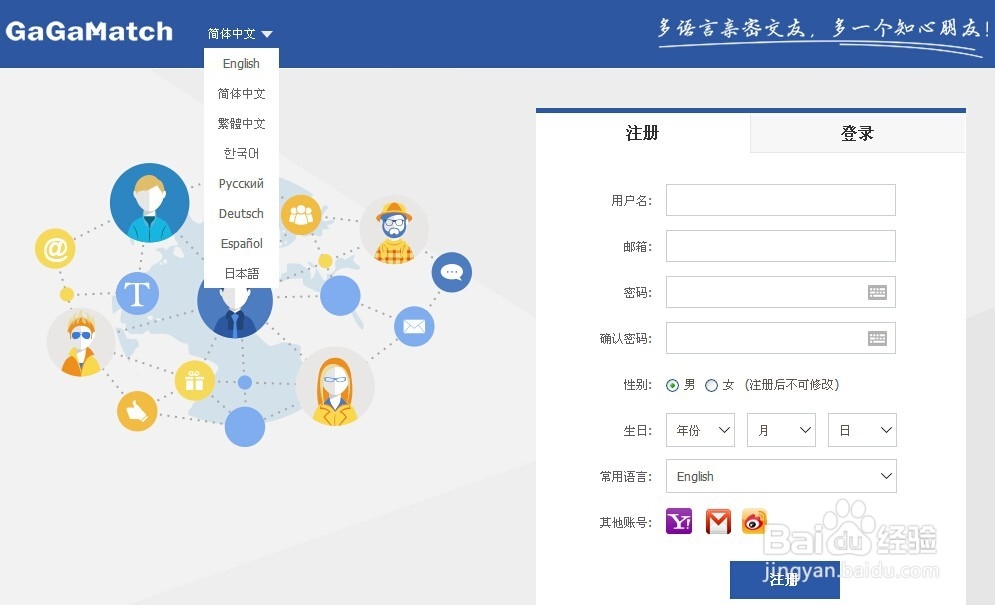Open the 常用语言 English language dropdown
The image size is (995, 605).
point(781,476)
